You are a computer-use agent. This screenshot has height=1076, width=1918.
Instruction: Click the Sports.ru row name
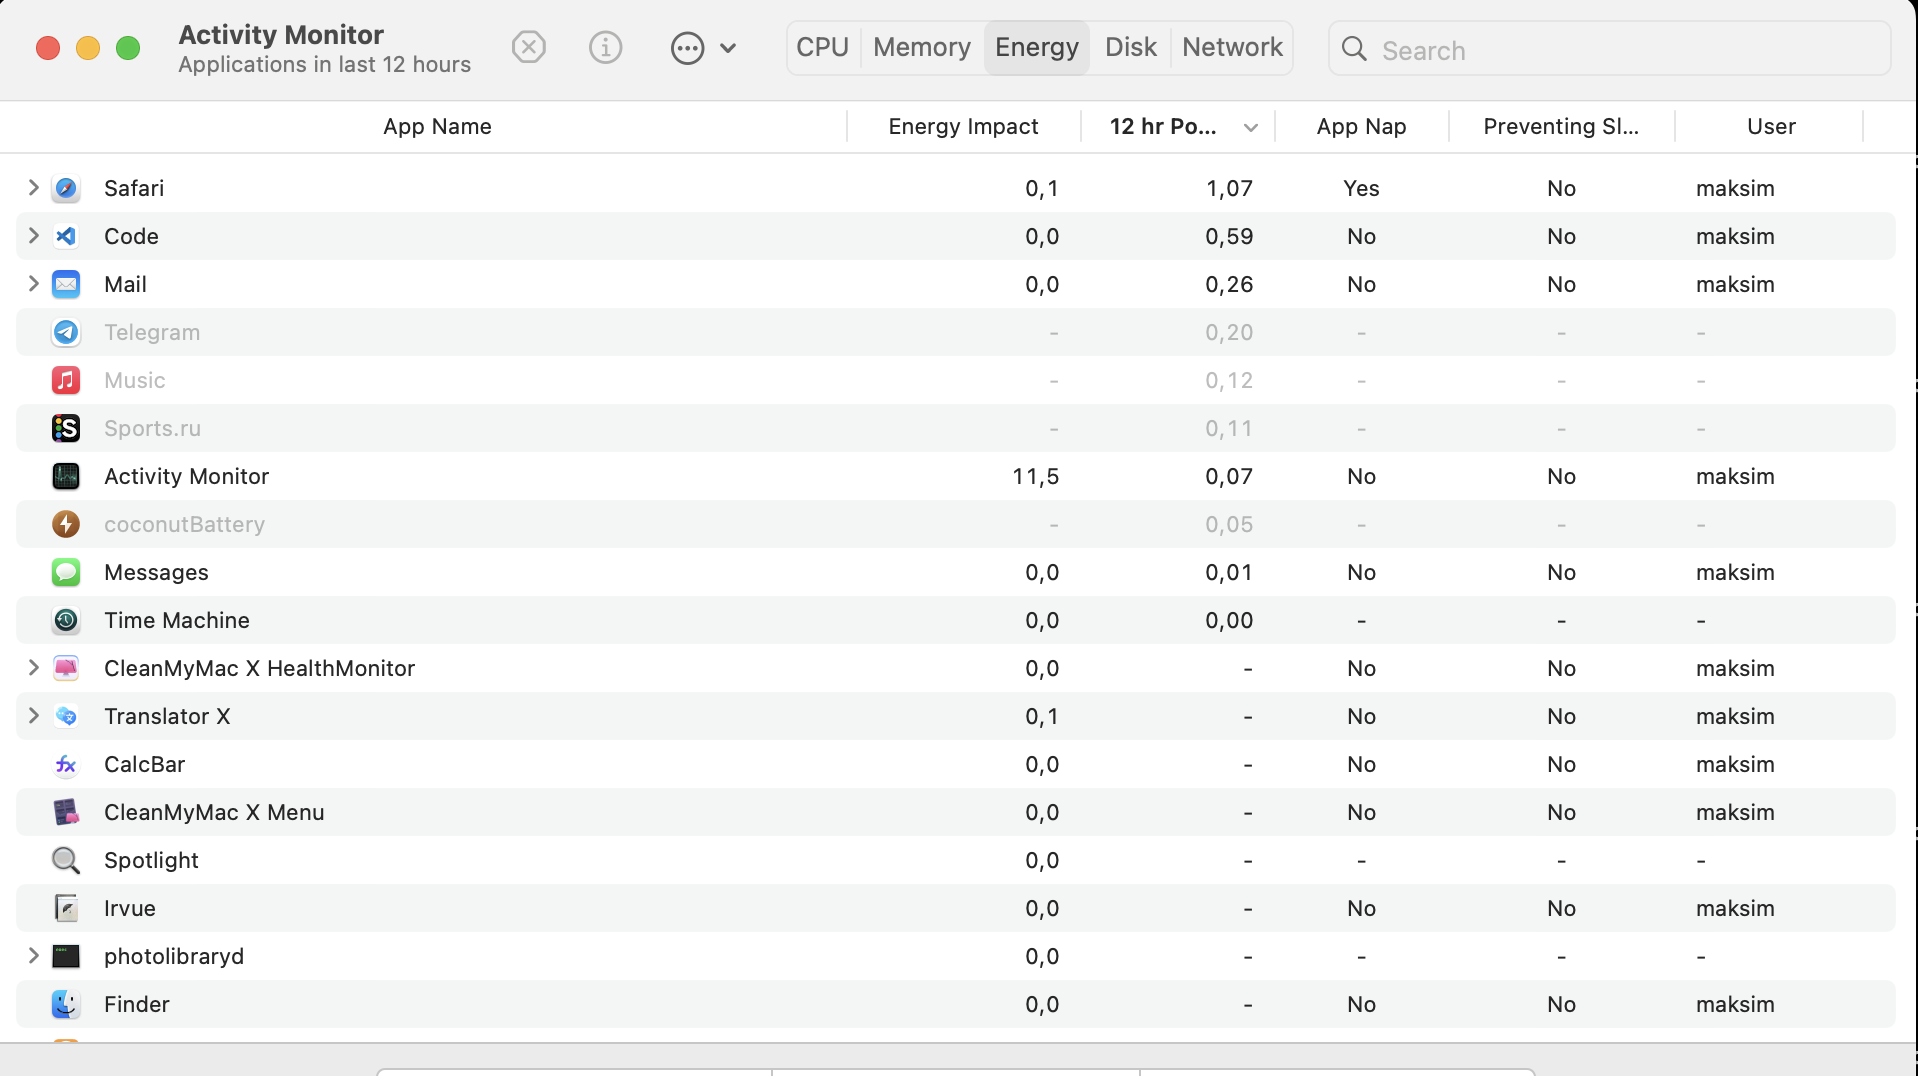coord(153,428)
